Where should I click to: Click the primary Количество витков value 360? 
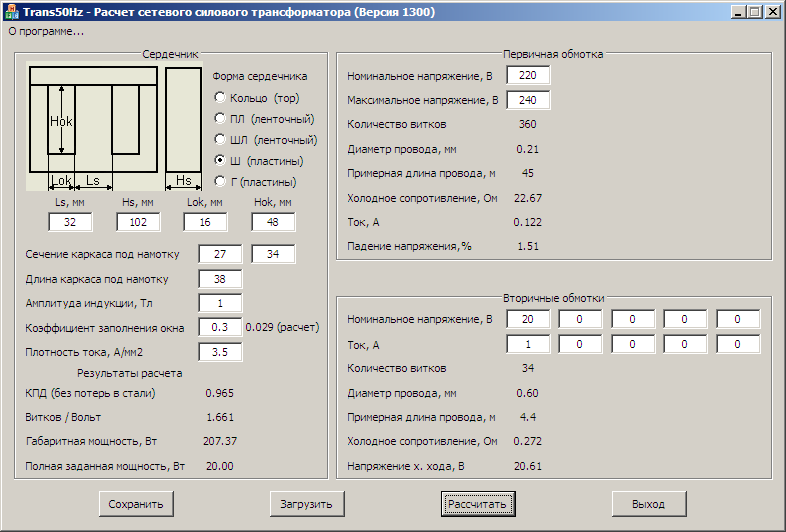pos(527,124)
